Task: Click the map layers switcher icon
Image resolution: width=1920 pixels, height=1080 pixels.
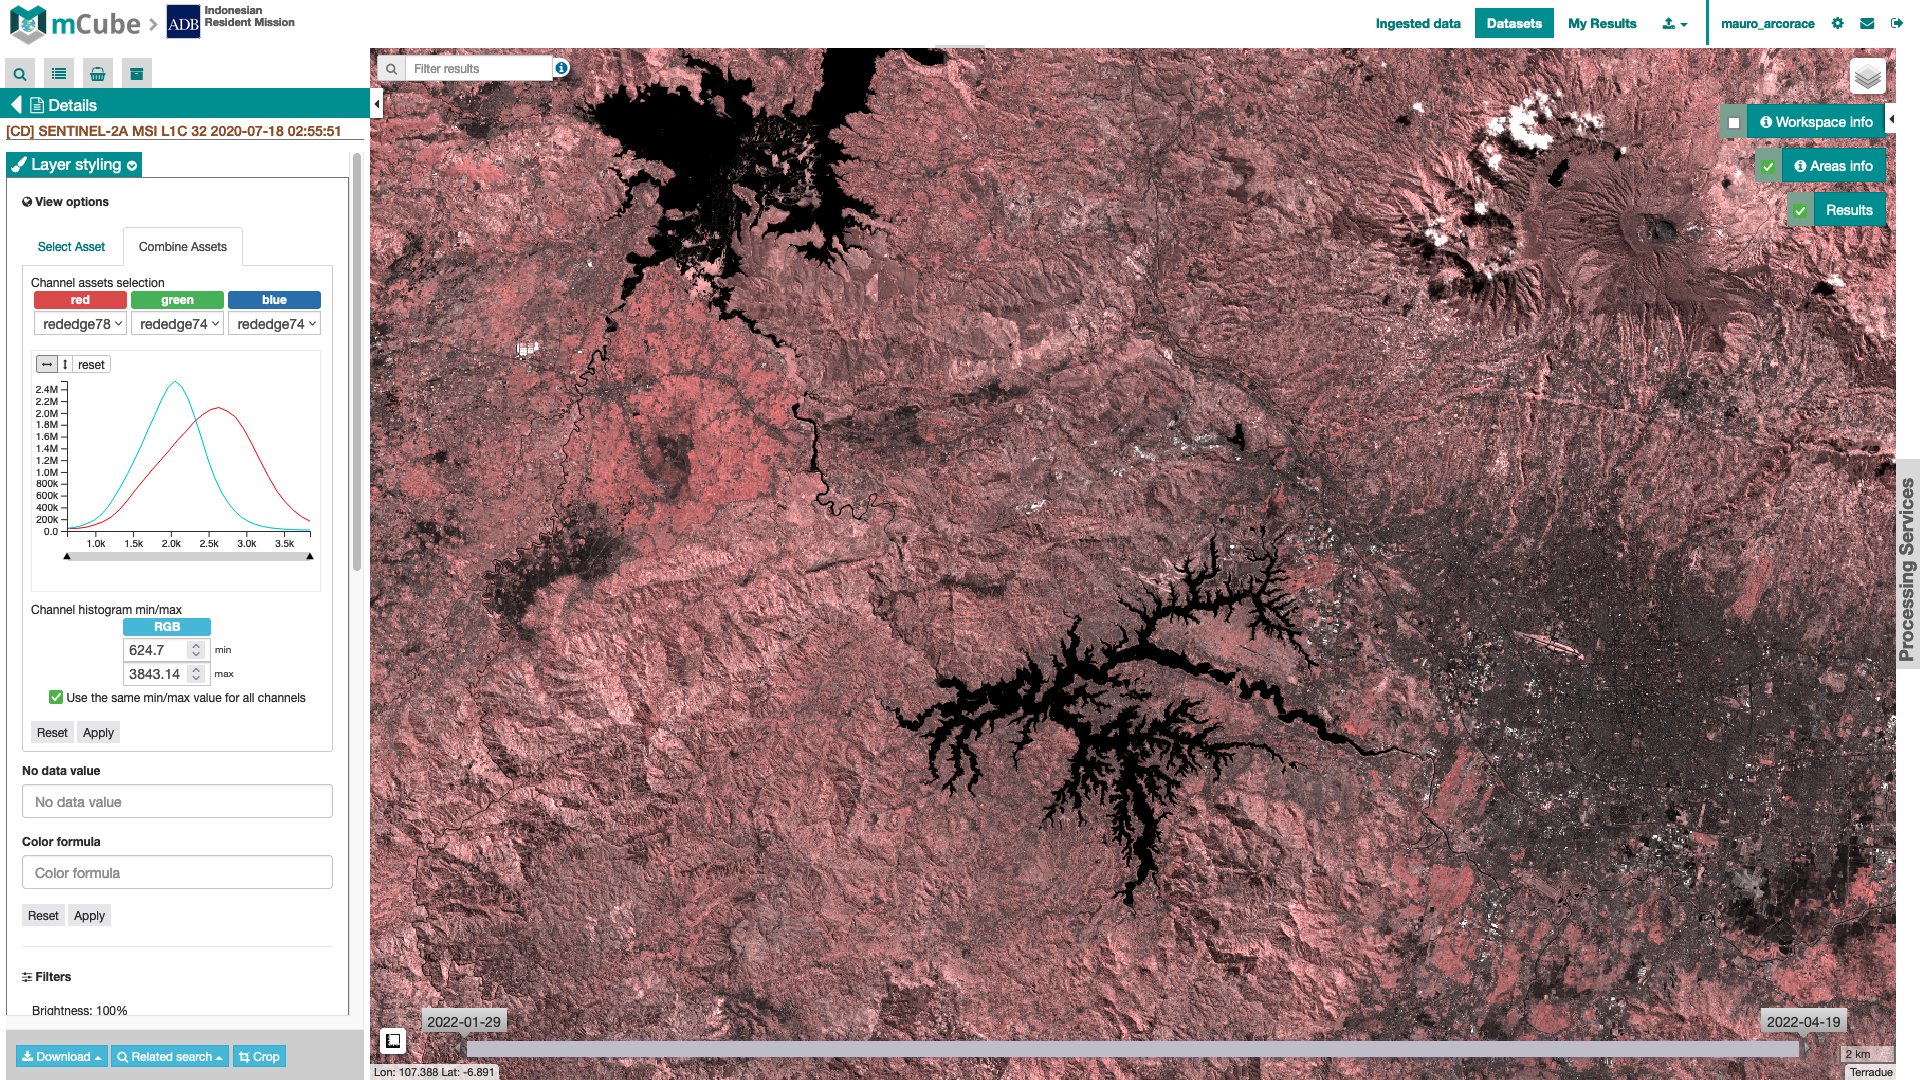Action: pos(1867,76)
